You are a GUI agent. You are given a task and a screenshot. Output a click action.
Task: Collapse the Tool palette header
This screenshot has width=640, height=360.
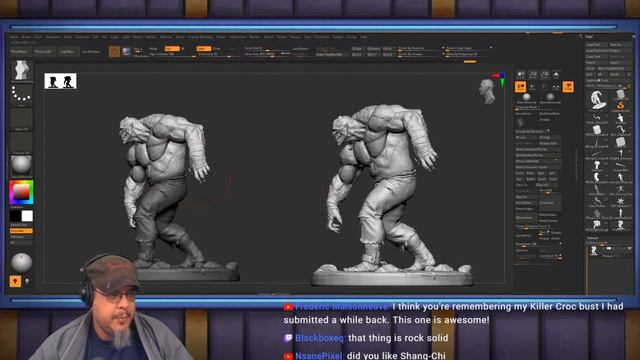coord(589,37)
